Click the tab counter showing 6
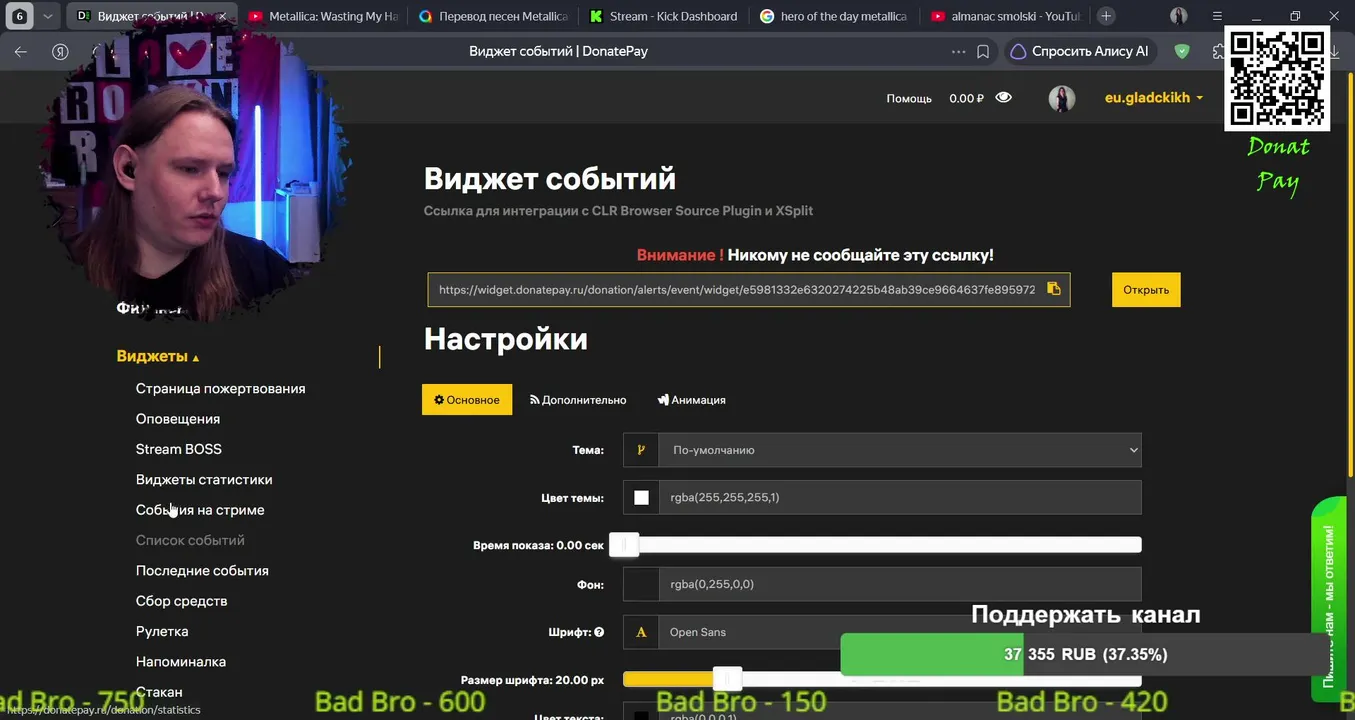The image size is (1355, 720). point(19,16)
